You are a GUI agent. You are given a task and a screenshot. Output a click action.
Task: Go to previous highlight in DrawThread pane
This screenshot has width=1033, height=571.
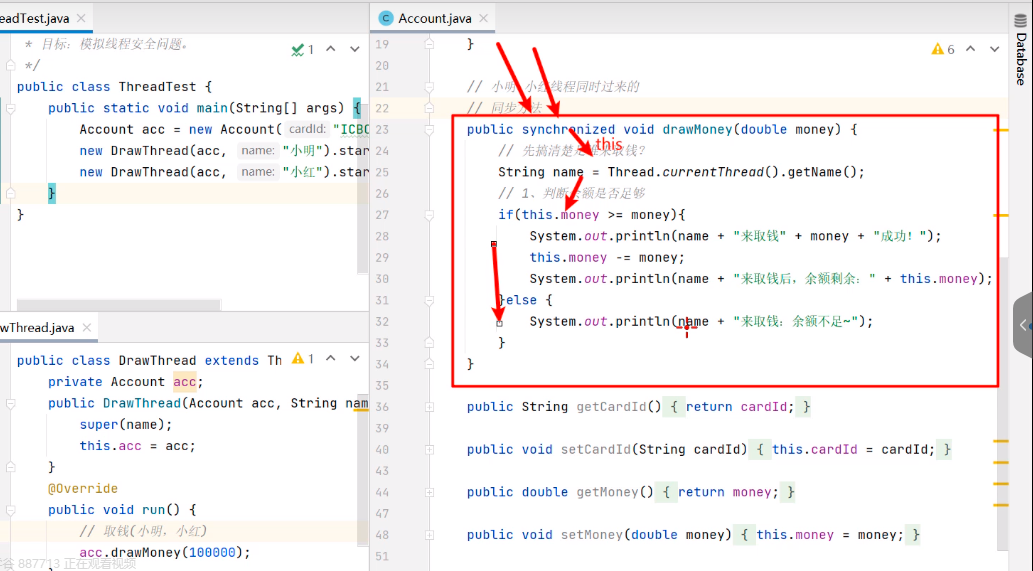click(331, 358)
